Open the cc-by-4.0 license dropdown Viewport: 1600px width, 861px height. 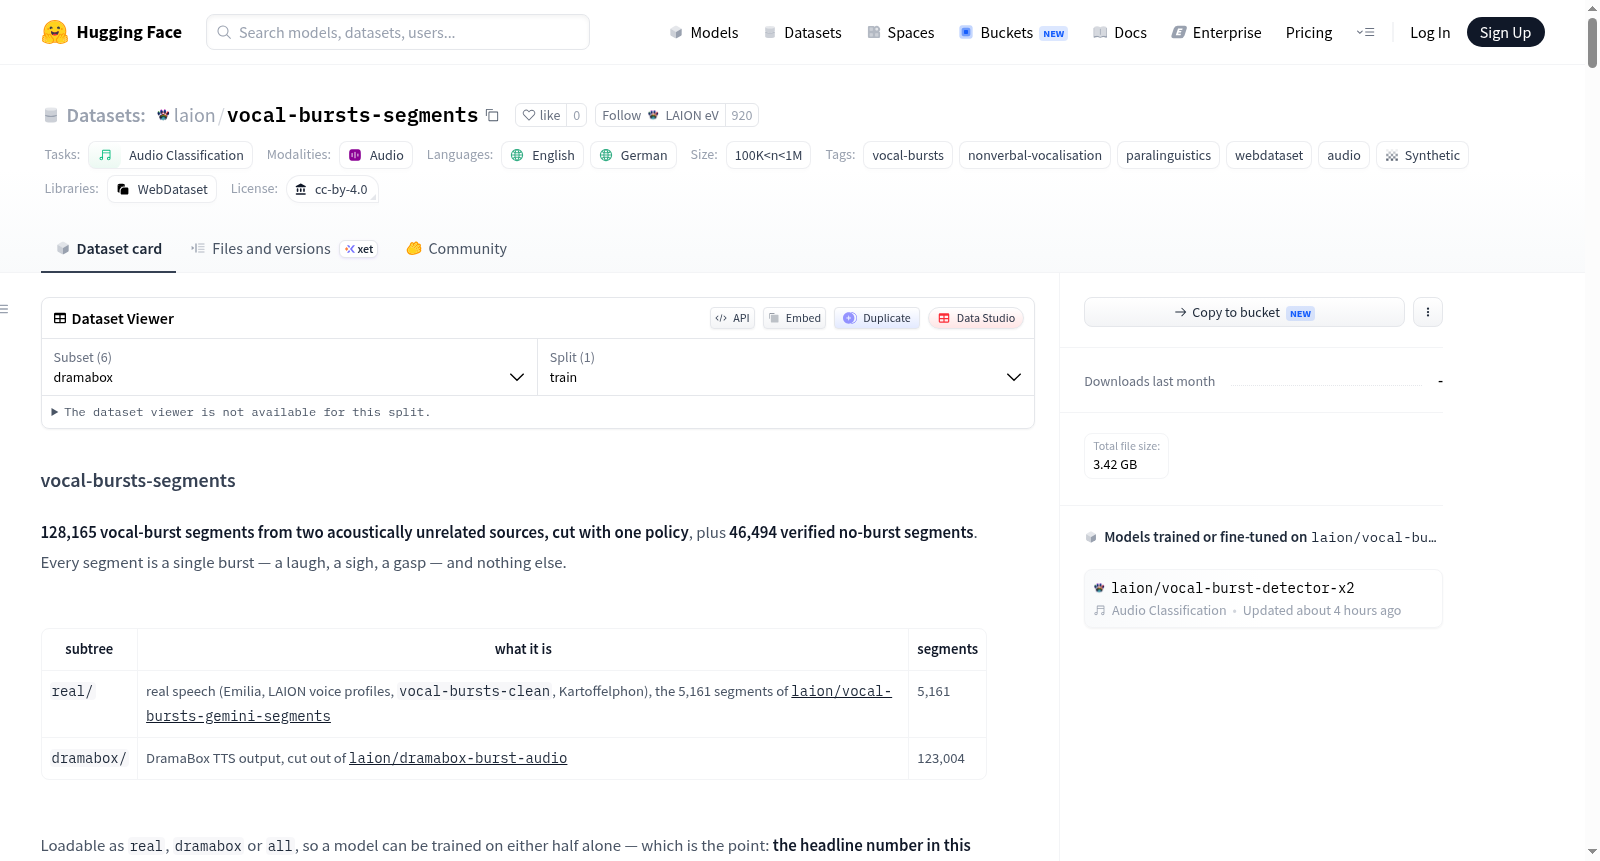pos(332,189)
